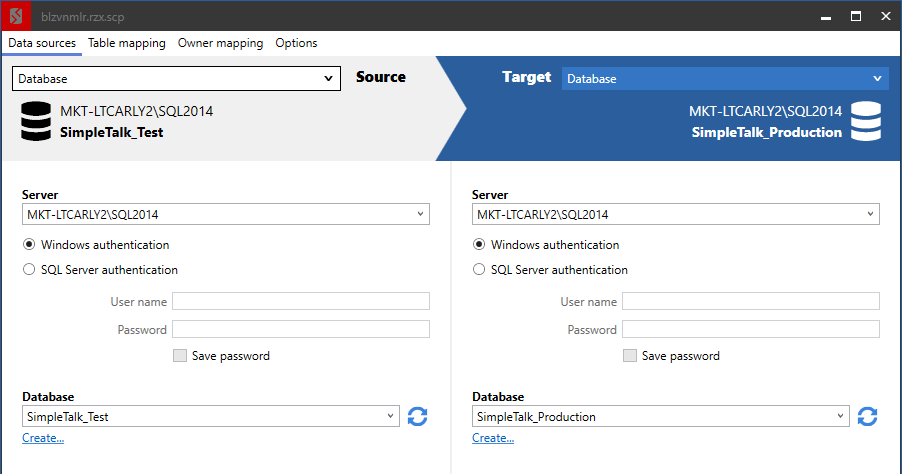Image resolution: width=902 pixels, height=474 pixels.
Task: Maximize the application window
Action: coord(856,16)
